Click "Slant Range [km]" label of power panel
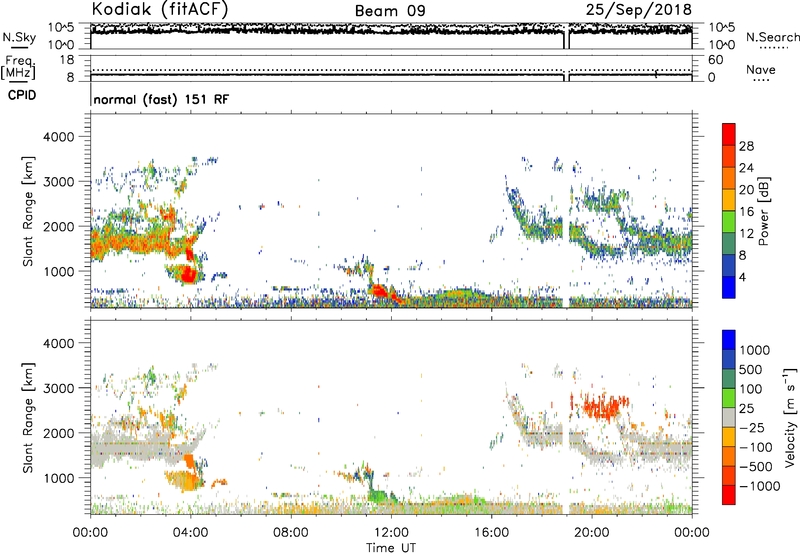 coord(28,211)
